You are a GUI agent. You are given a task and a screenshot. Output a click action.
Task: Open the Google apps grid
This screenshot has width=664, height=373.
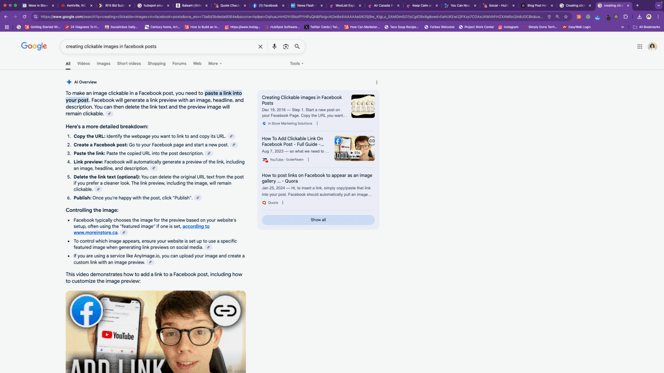(x=639, y=47)
